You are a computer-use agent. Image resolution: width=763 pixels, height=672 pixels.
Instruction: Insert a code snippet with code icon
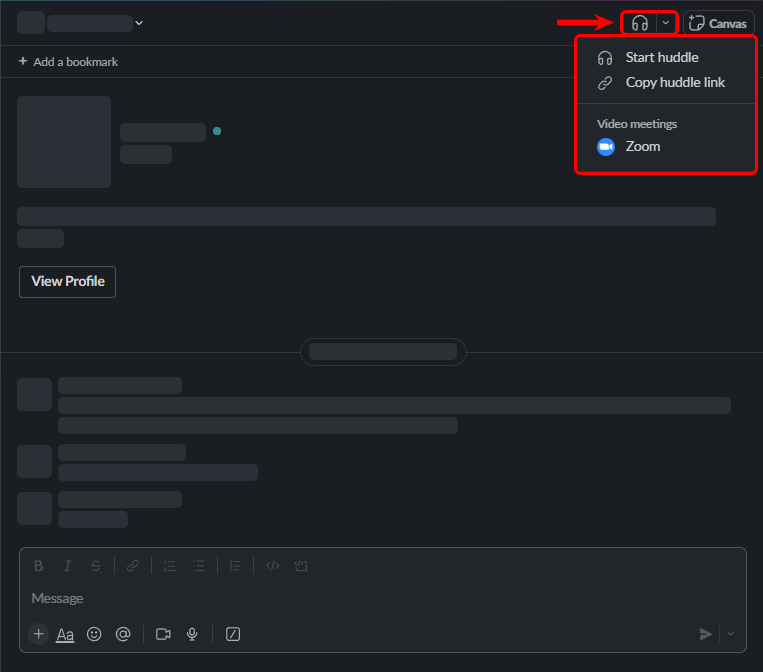[272, 566]
